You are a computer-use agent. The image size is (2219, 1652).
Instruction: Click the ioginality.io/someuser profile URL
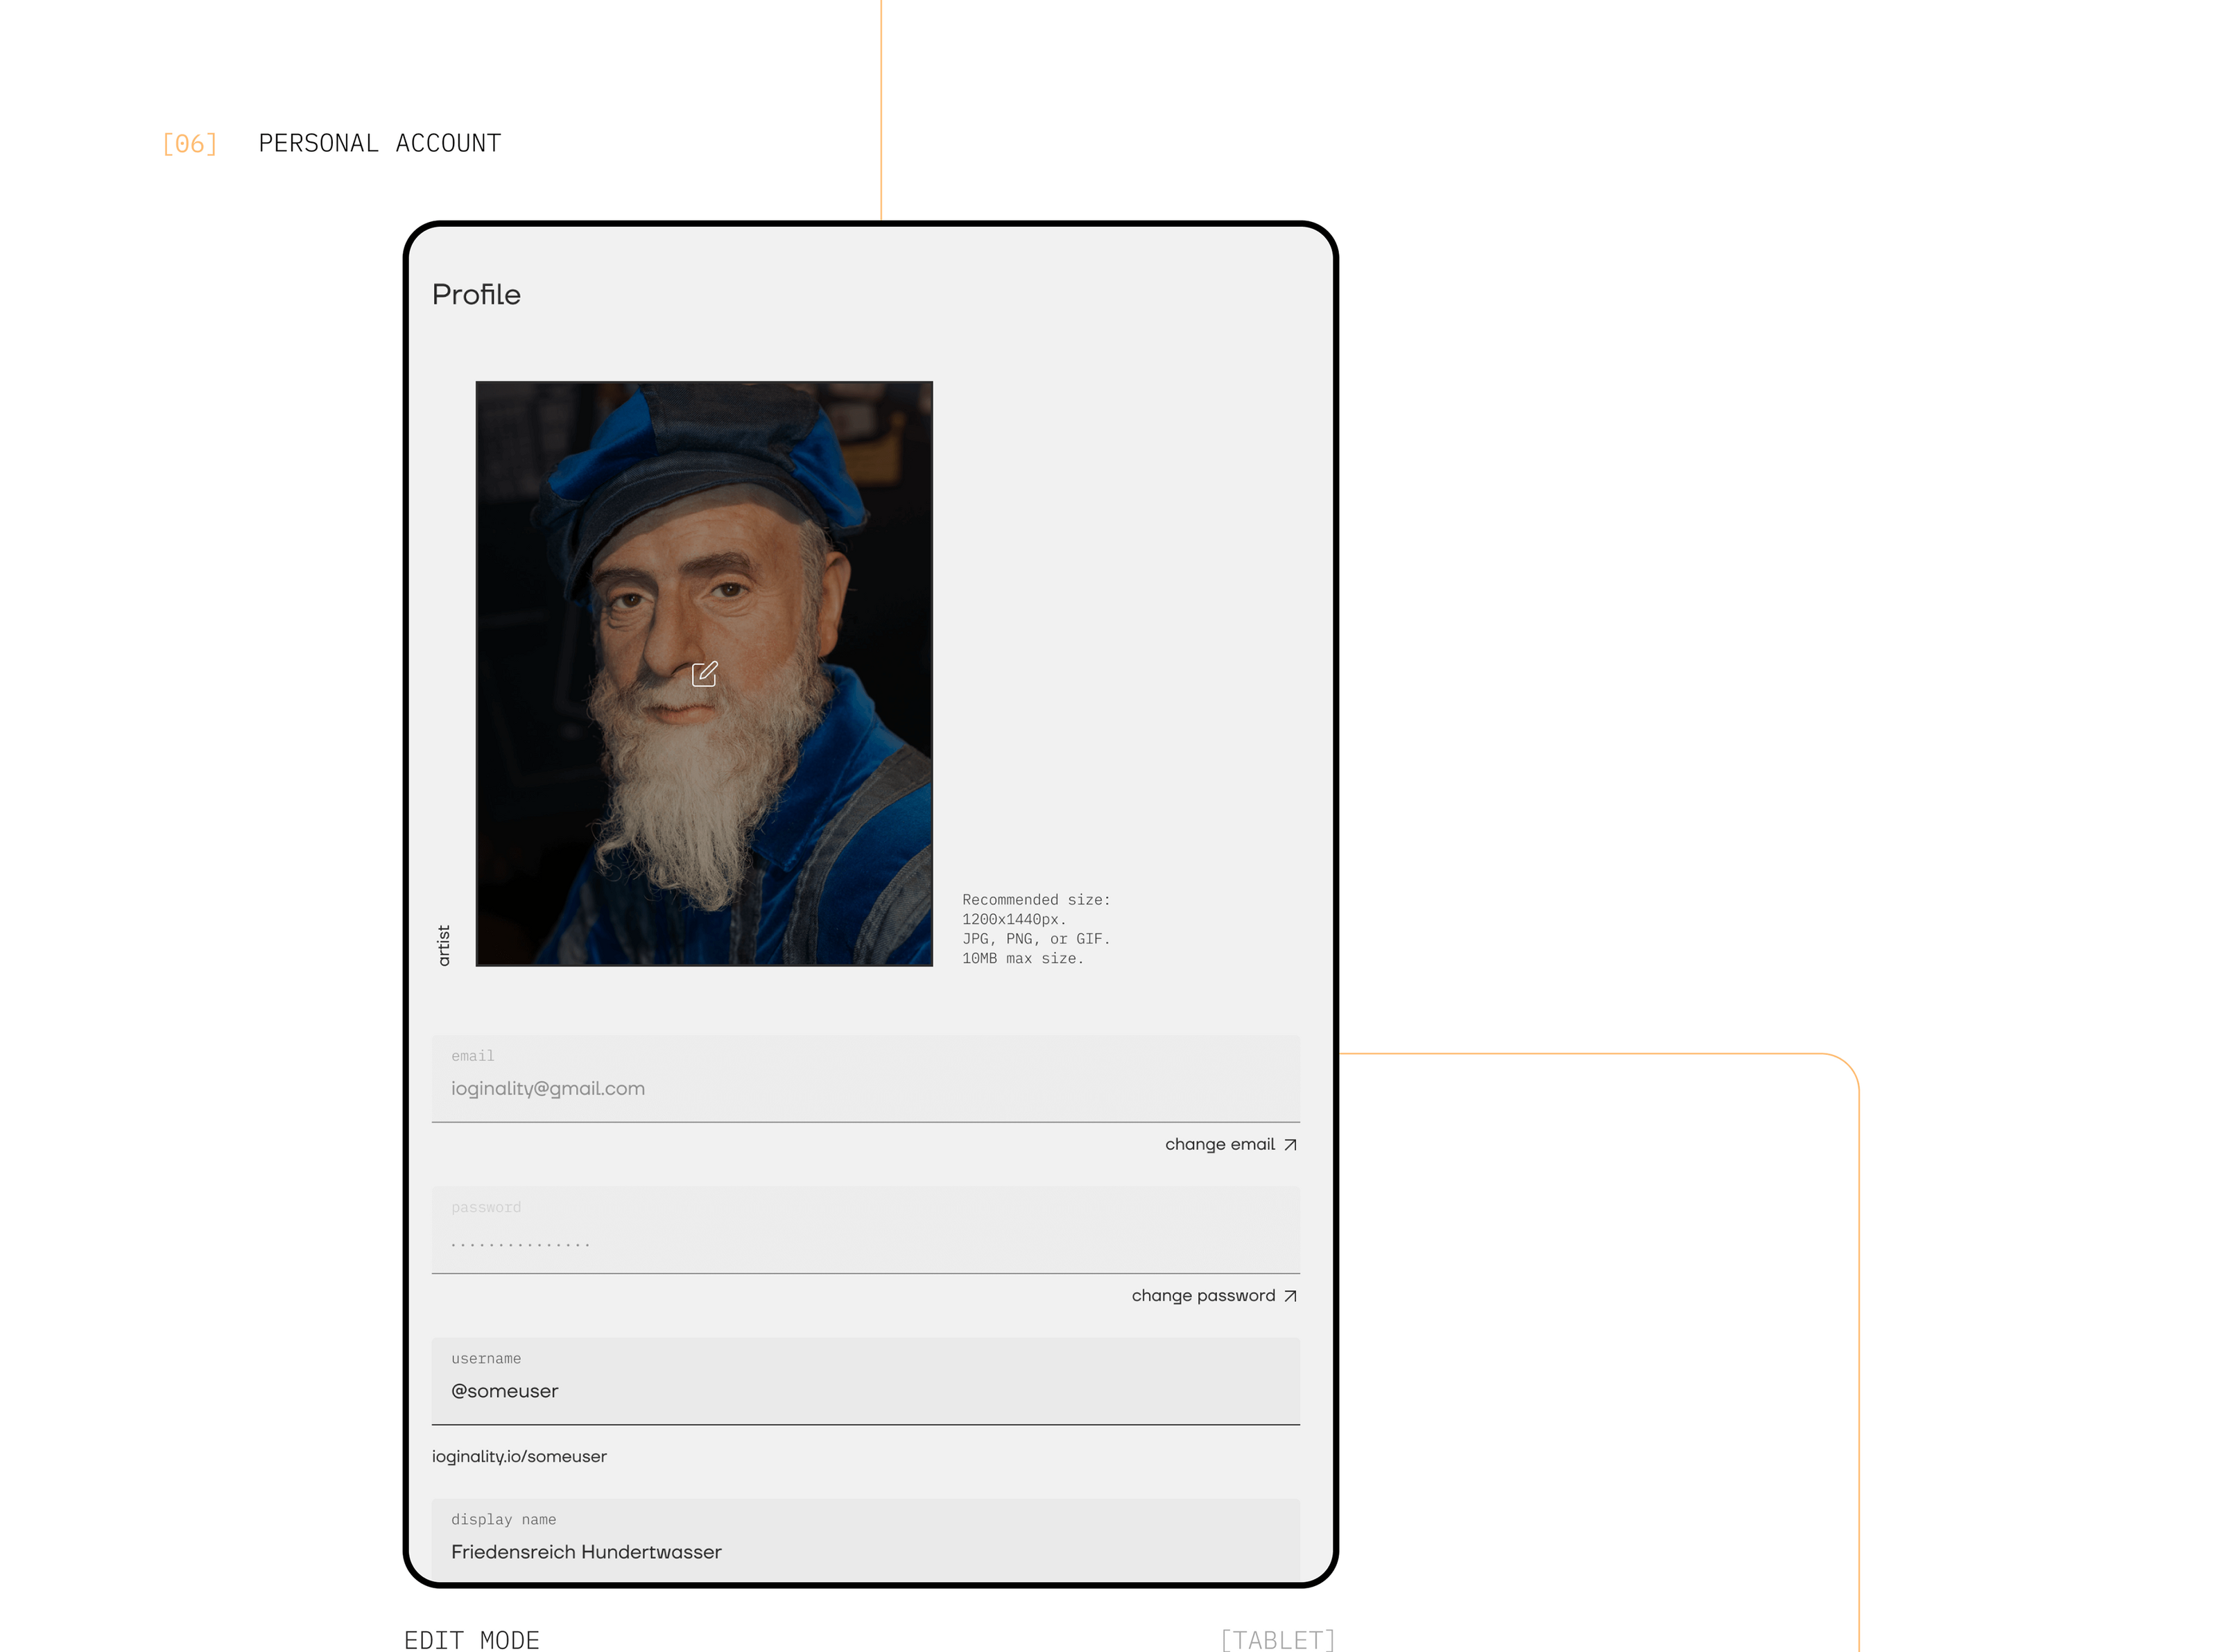(519, 1456)
